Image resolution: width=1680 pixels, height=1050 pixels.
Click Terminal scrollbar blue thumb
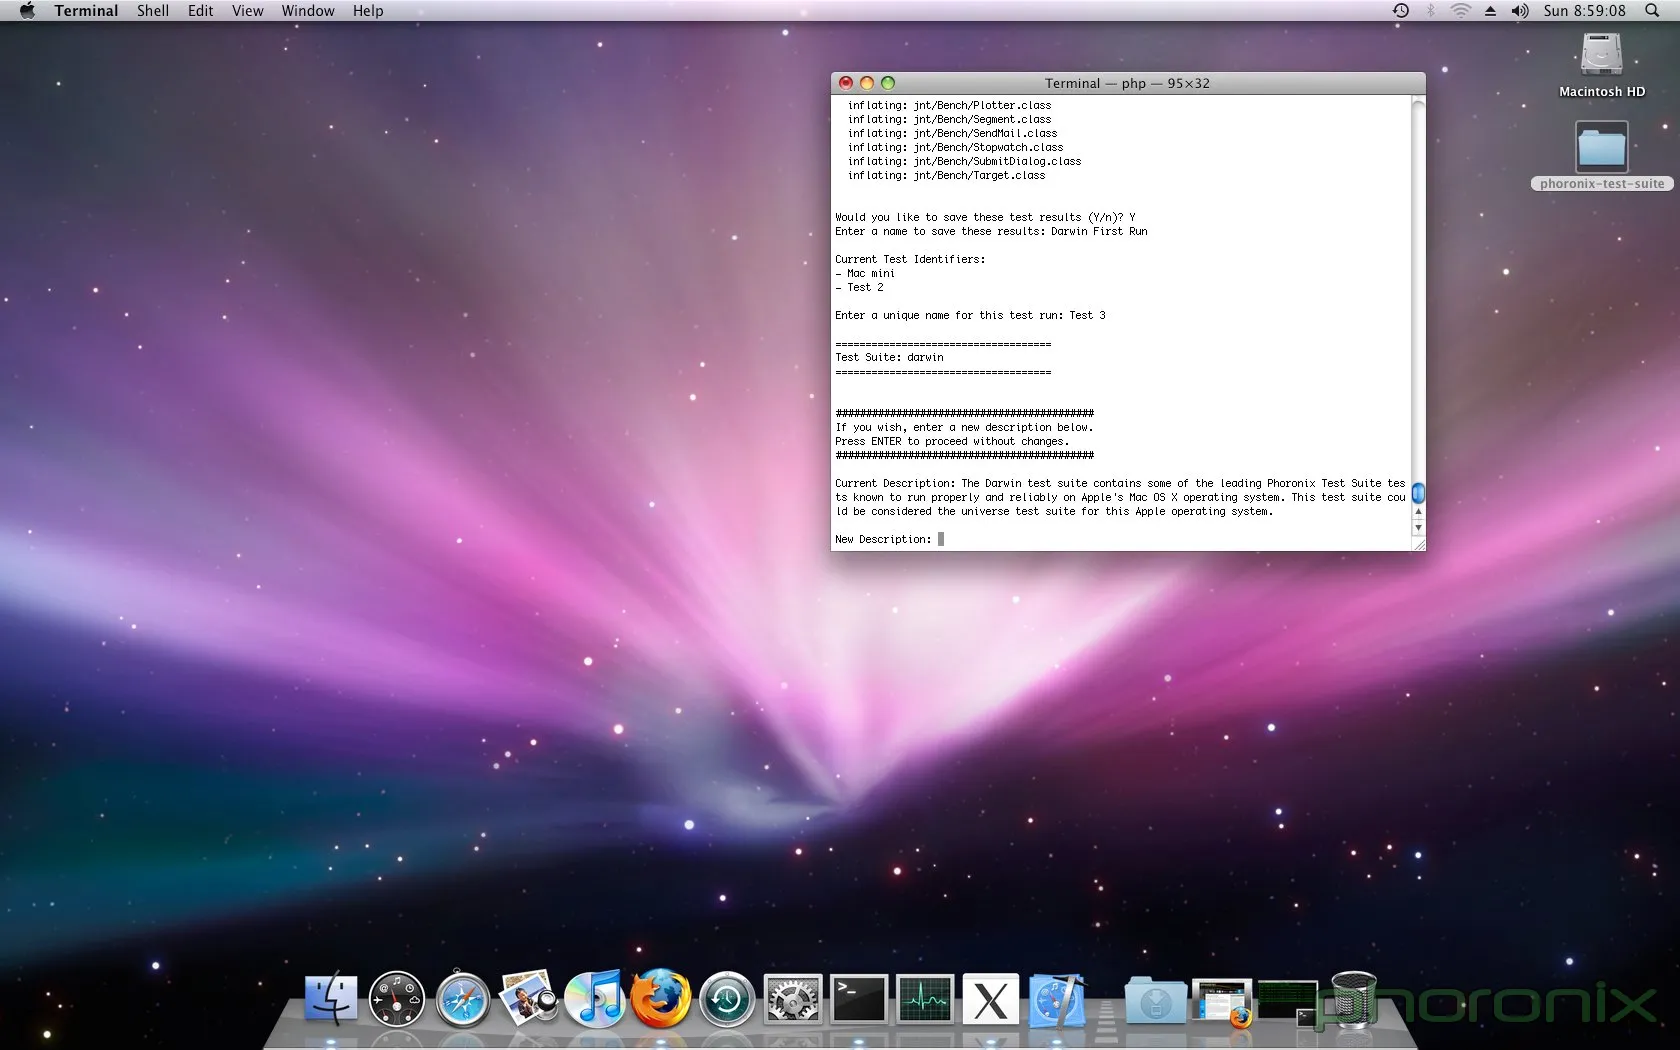(1418, 493)
